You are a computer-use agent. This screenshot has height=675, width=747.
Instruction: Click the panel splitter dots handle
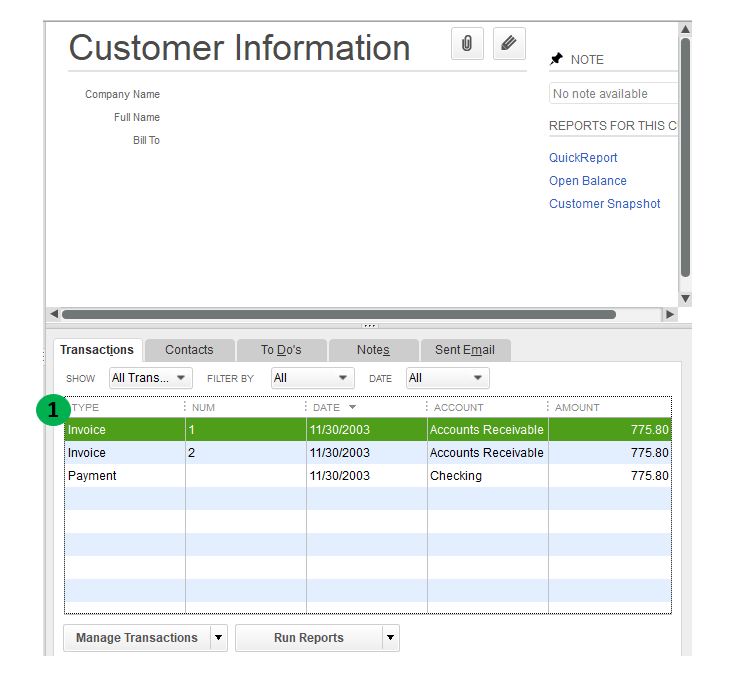point(369,326)
